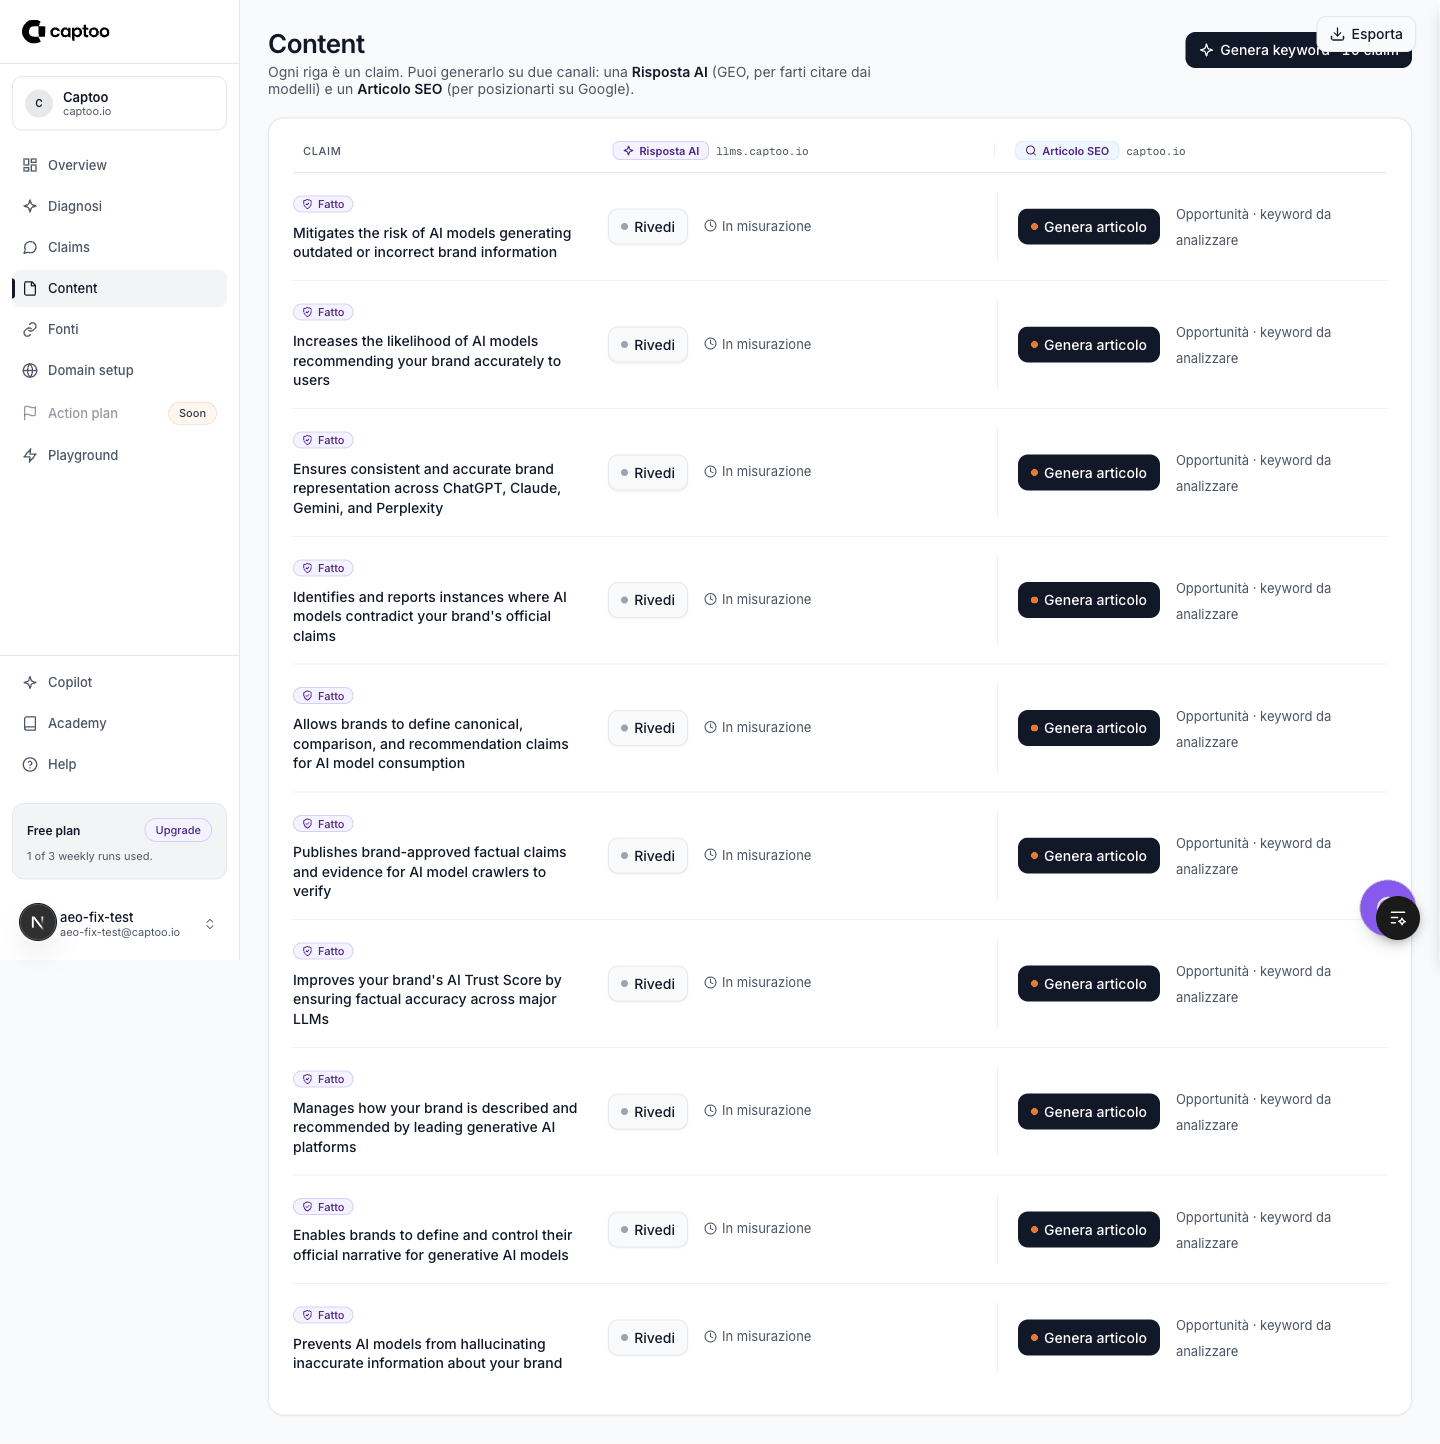Open Diagnosi sparkle icon in sidebar
Screen dimensions: 1440x1444
[30, 206]
